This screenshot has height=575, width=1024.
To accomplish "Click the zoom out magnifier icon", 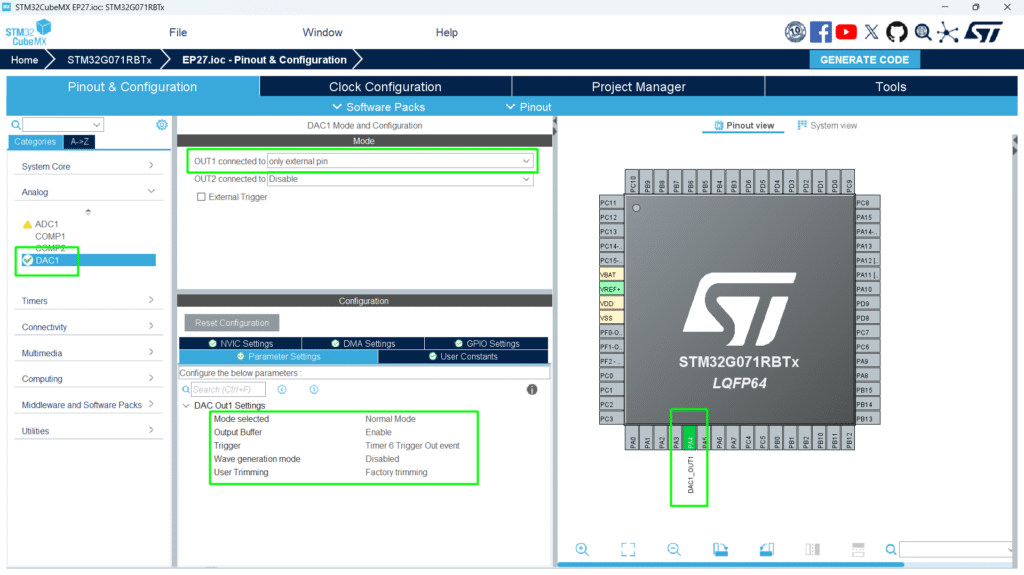I will (x=674, y=549).
